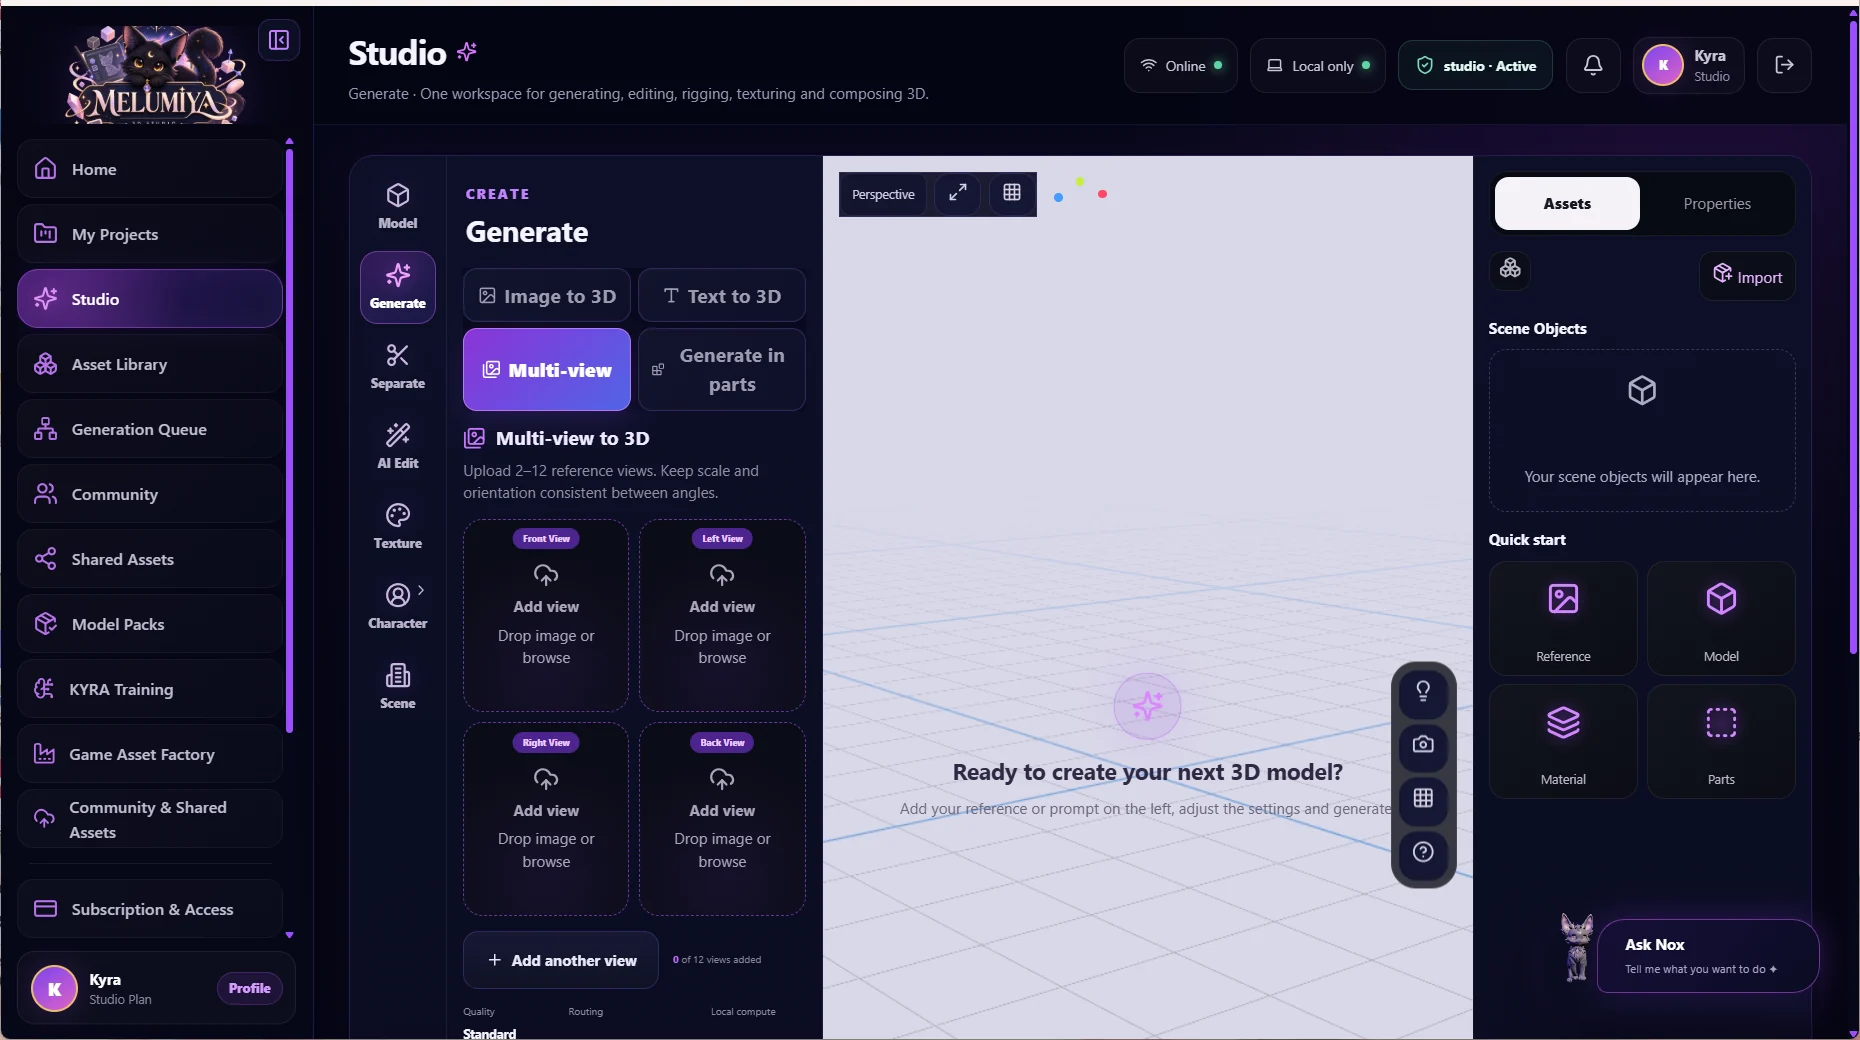This screenshot has height=1040, width=1860.
Task: Click the lightbulb lighting icon in viewport
Action: [1423, 691]
